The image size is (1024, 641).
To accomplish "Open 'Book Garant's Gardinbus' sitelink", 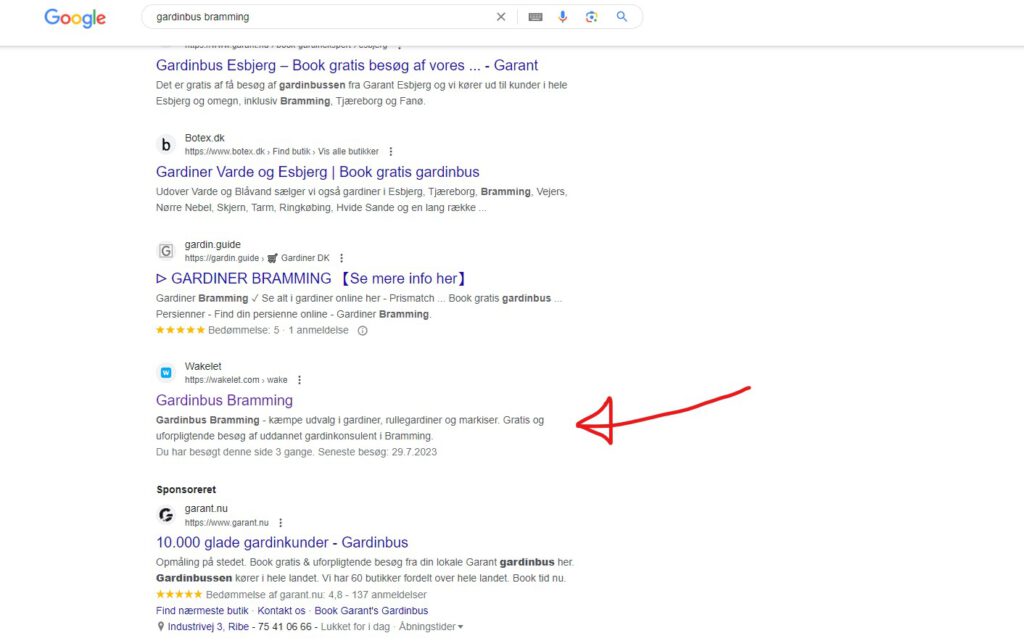I will tap(371, 610).
